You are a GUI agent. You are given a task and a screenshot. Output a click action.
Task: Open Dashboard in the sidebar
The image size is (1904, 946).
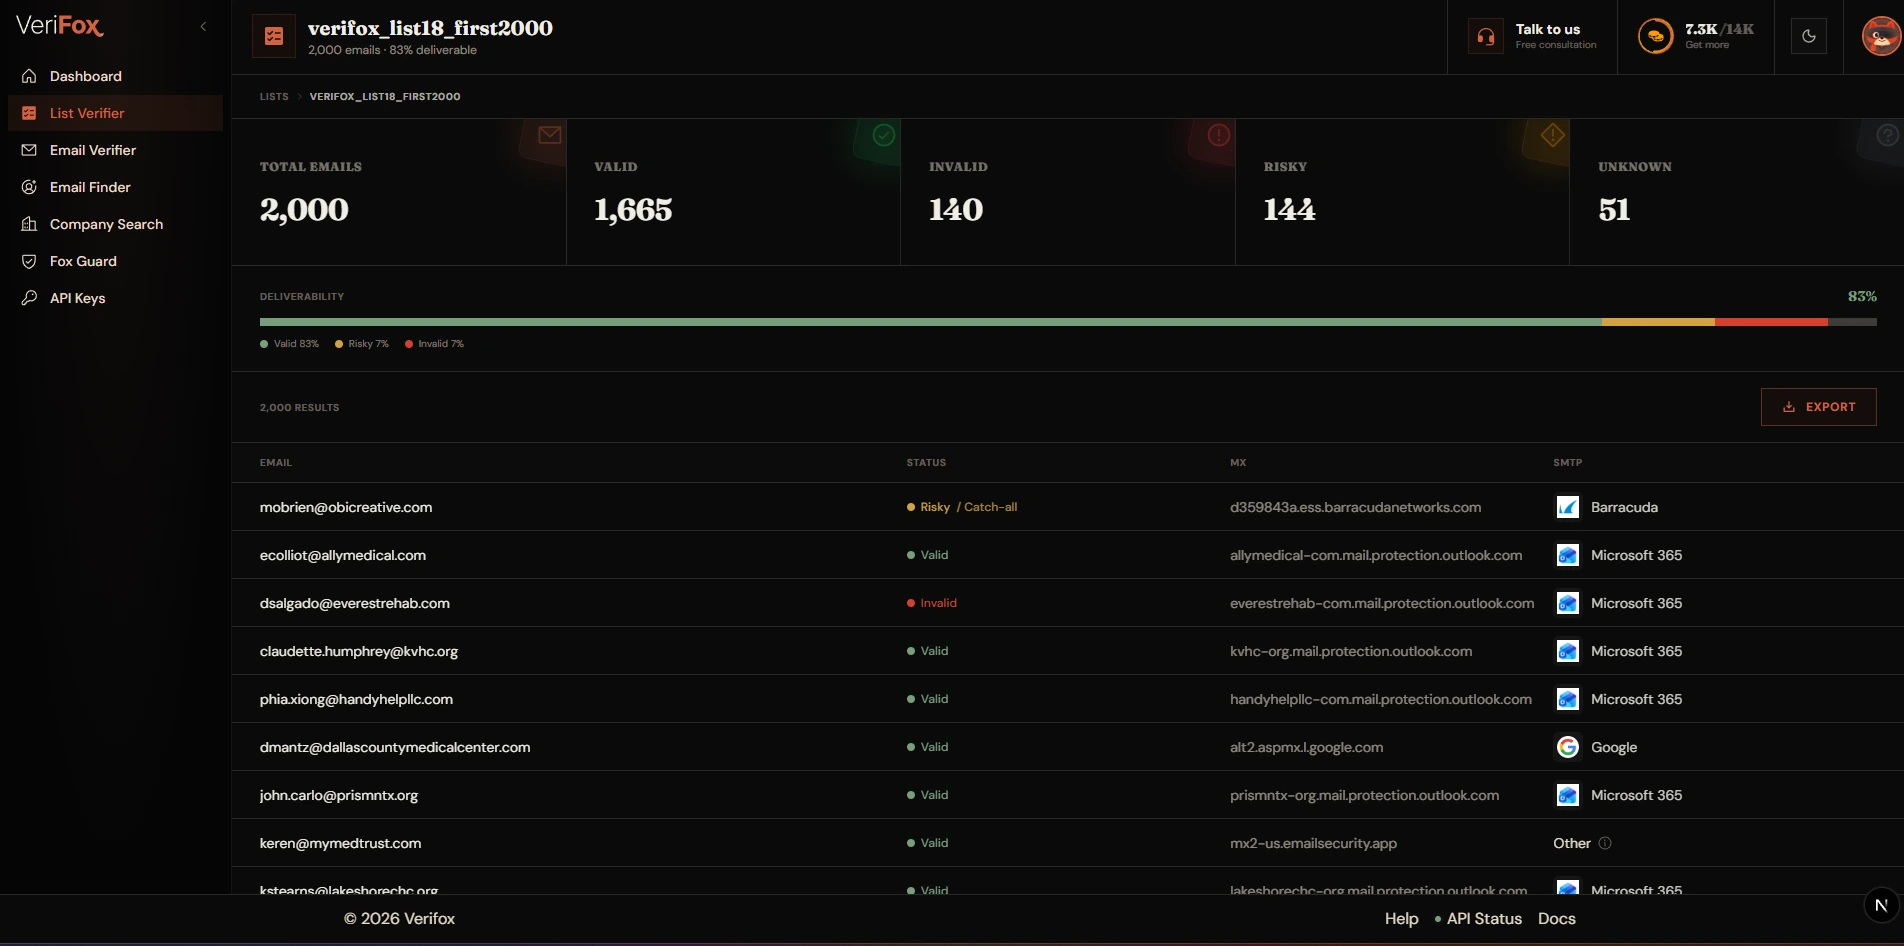tap(115, 76)
